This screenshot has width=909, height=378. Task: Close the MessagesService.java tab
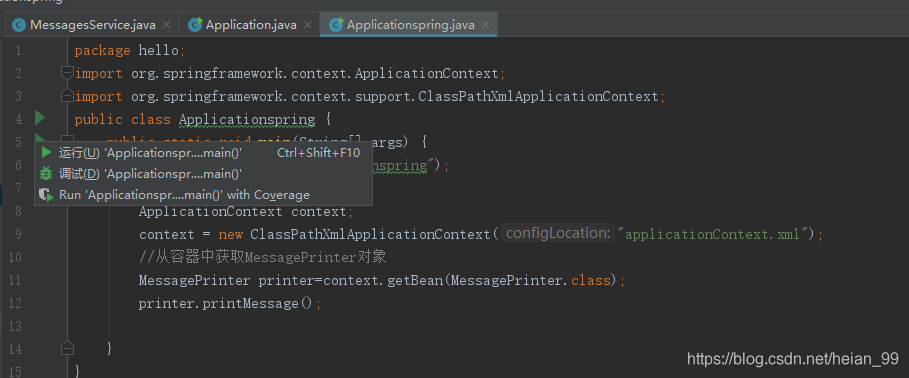pos(166,25)
